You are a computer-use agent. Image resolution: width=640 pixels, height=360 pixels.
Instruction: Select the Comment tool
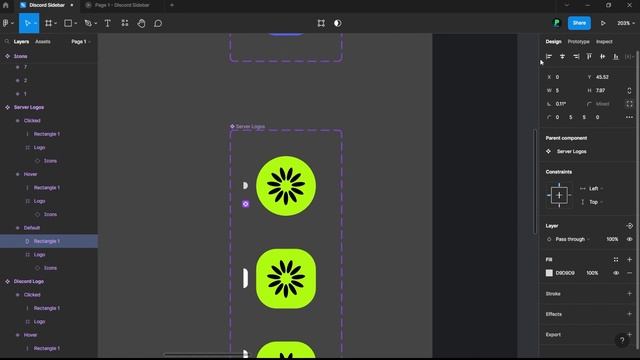(x=158, y=23)
